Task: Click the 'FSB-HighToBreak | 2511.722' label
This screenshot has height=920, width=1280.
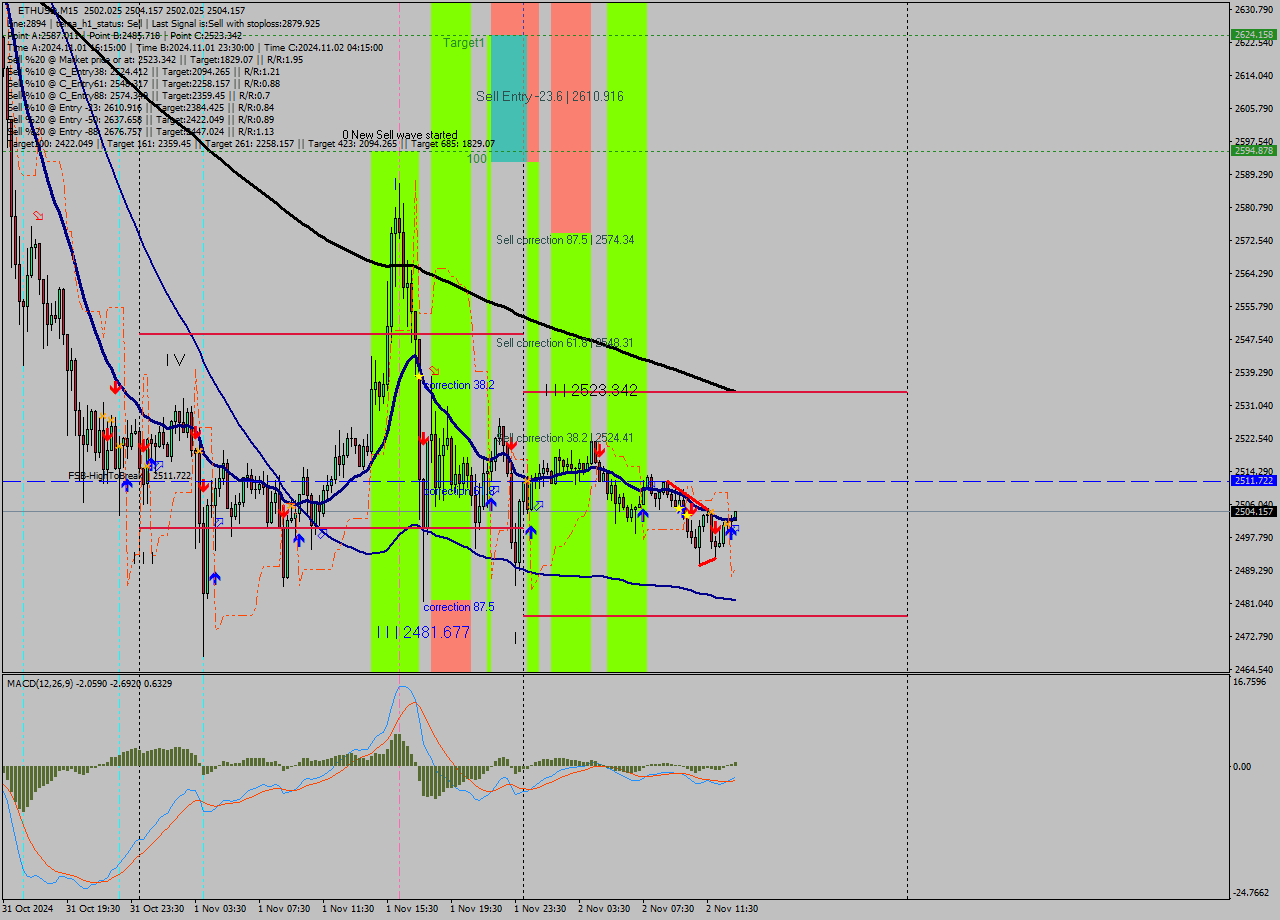Action: 129,476
